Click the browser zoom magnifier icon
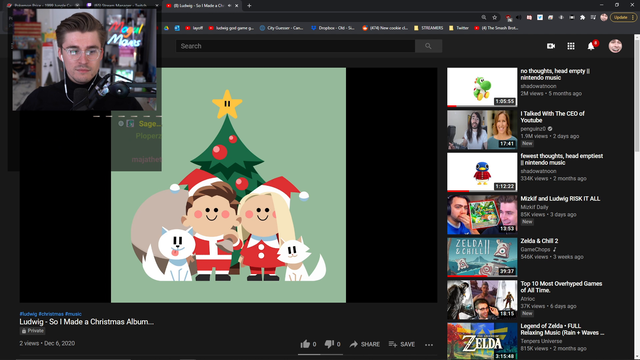Image resolution: width=640 pixels, height=360 pixels. 484,17
